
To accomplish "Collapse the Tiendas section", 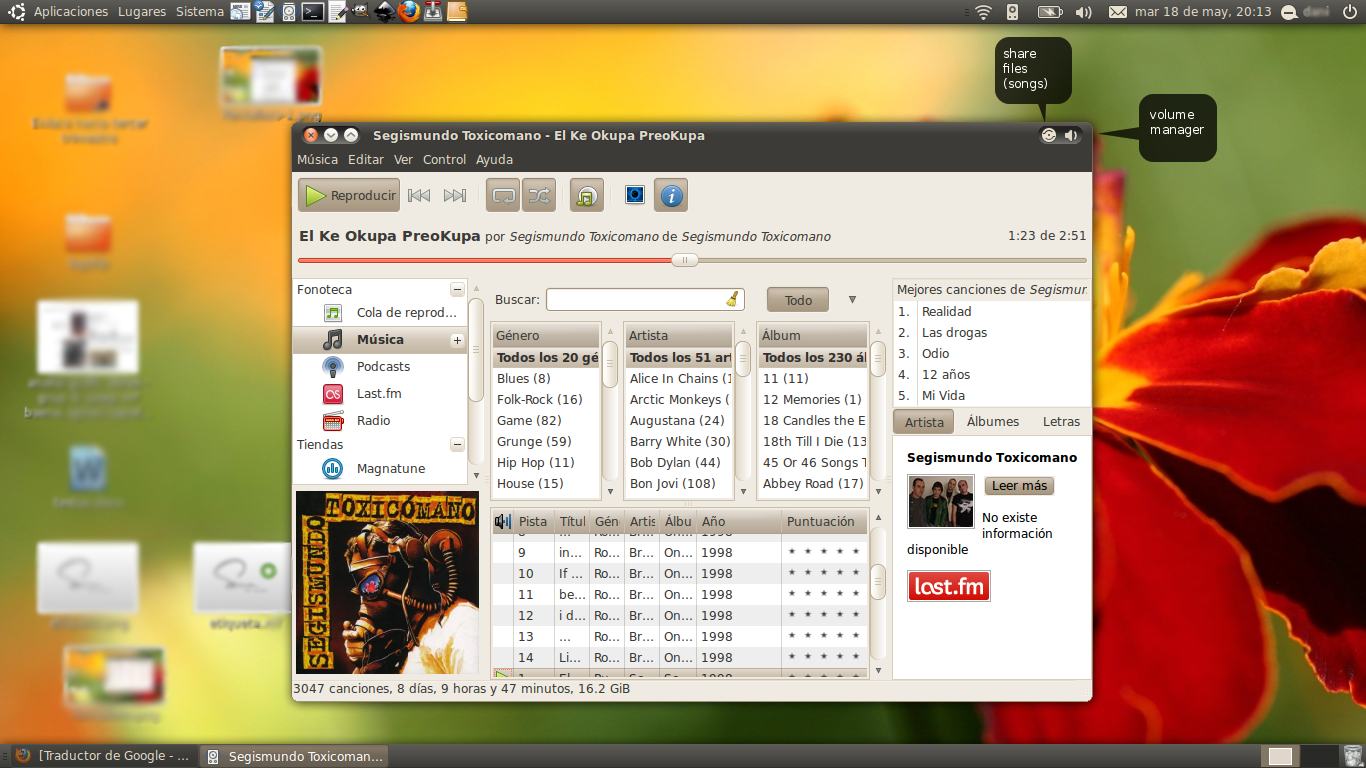I will [457, 445].
